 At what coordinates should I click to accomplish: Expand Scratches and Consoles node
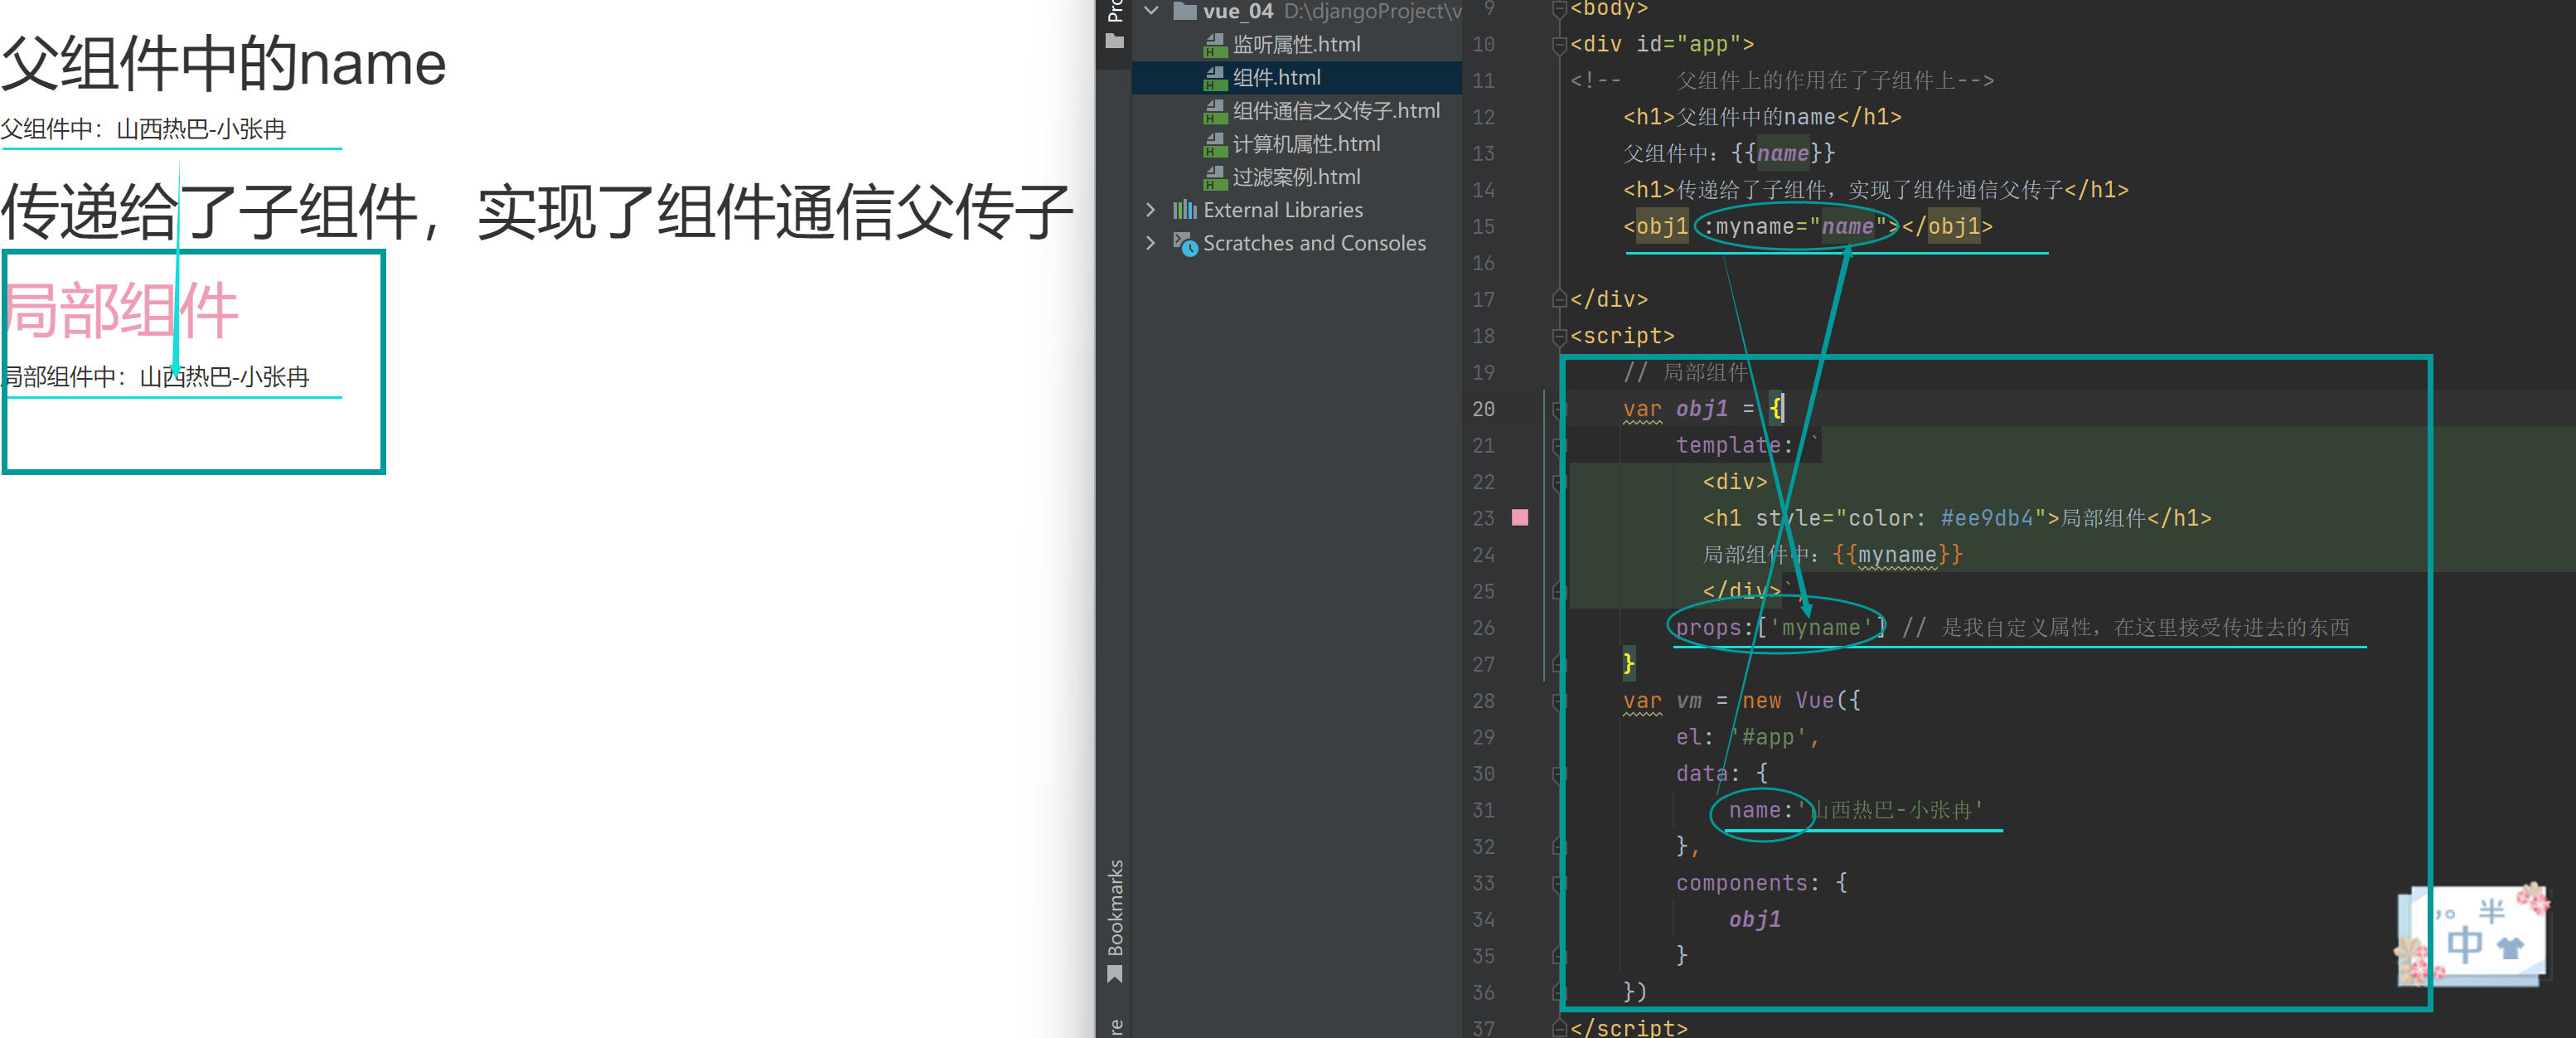(1151, 243)
